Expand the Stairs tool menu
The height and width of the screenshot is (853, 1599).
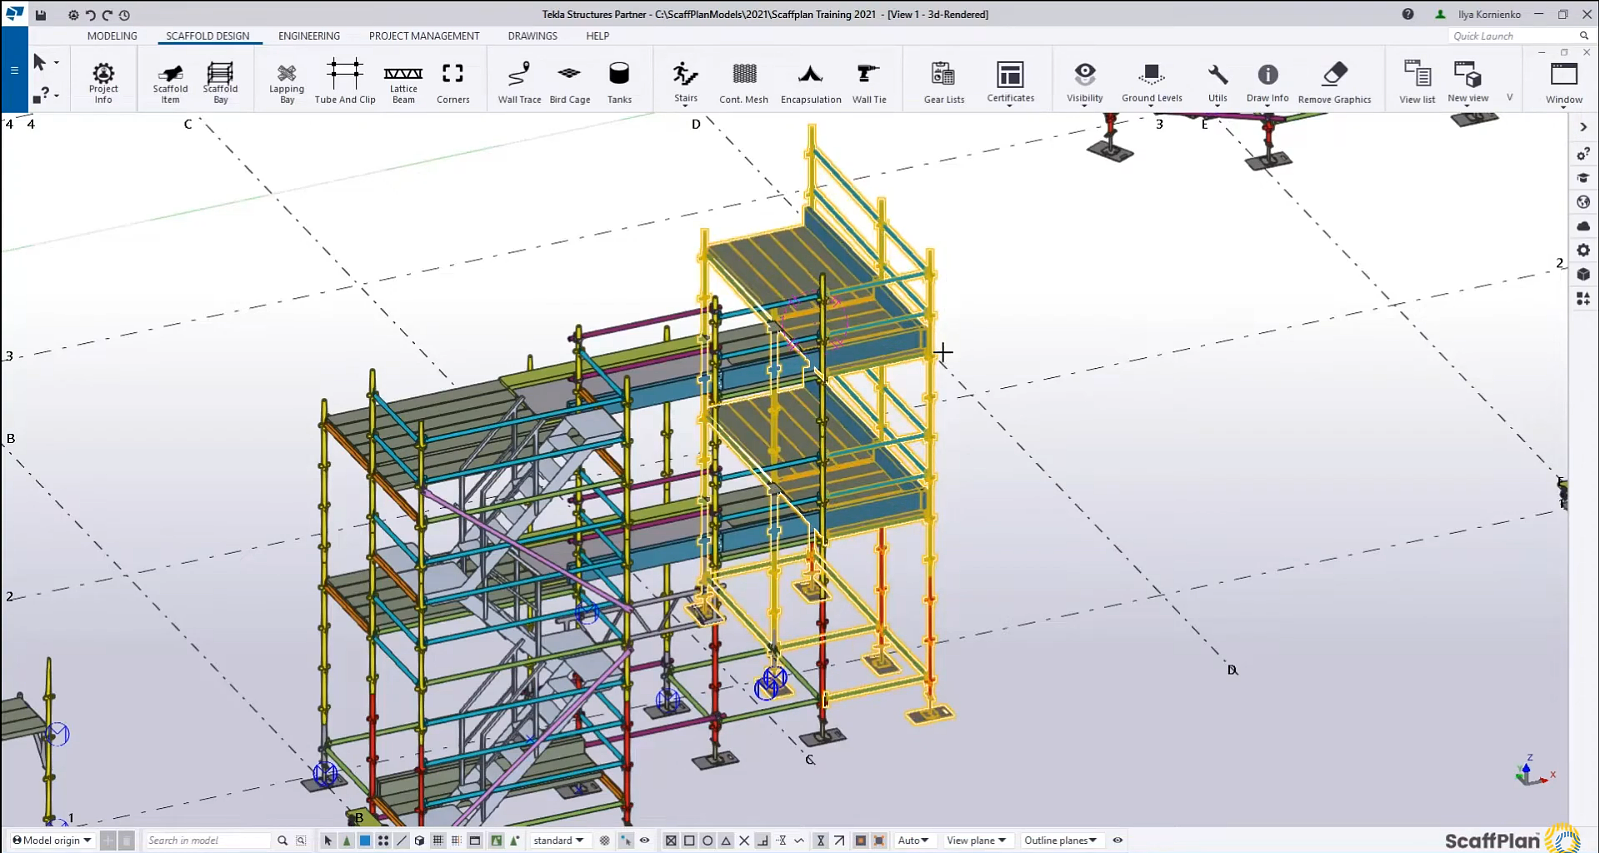click(686, 82)
